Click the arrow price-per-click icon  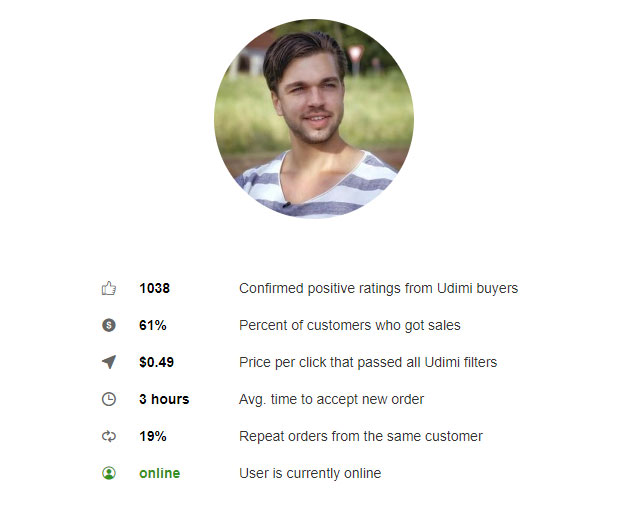[x=109, y=362]
